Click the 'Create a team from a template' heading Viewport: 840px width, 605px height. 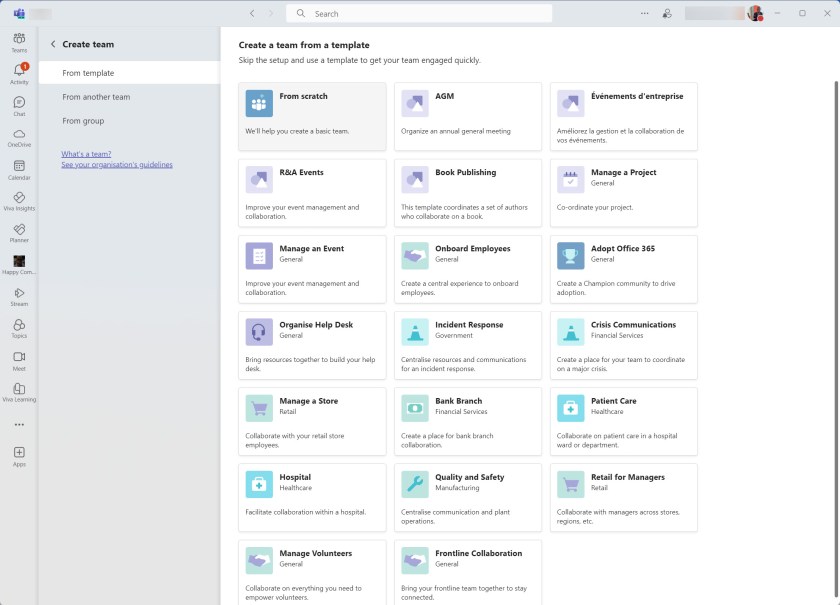click(x=304, y=45)
